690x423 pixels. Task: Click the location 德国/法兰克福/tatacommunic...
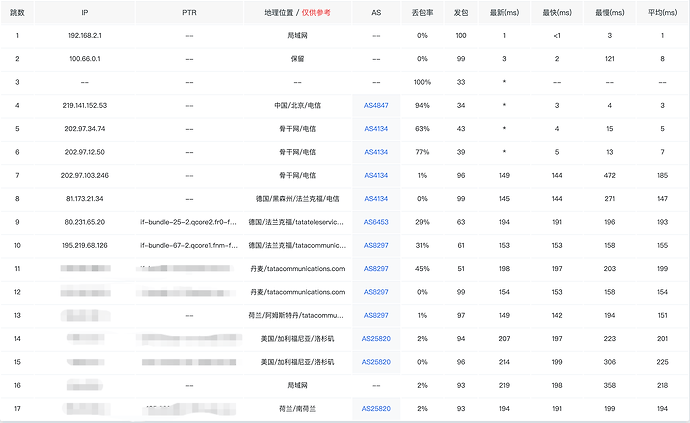[297, 245]
